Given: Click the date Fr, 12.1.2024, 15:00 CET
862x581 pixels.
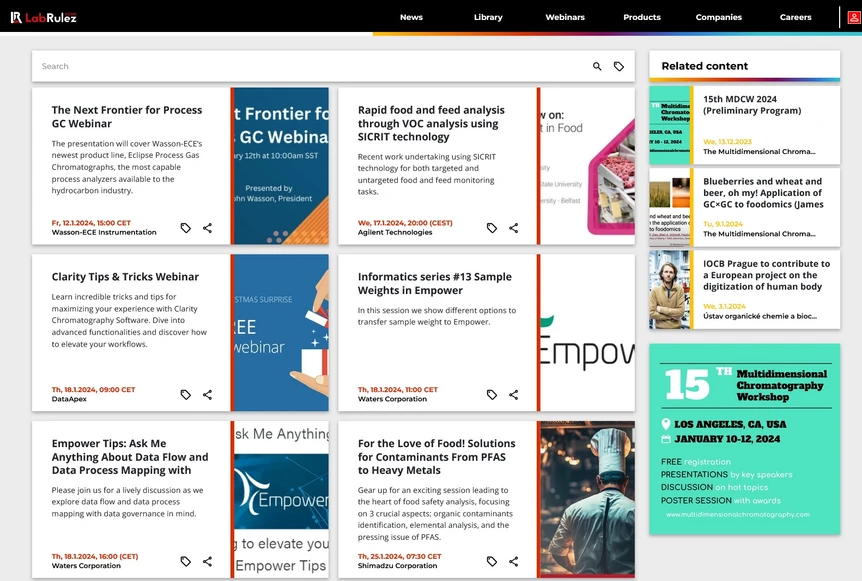Looking at the screenshot, I should (x=91, y=223).
